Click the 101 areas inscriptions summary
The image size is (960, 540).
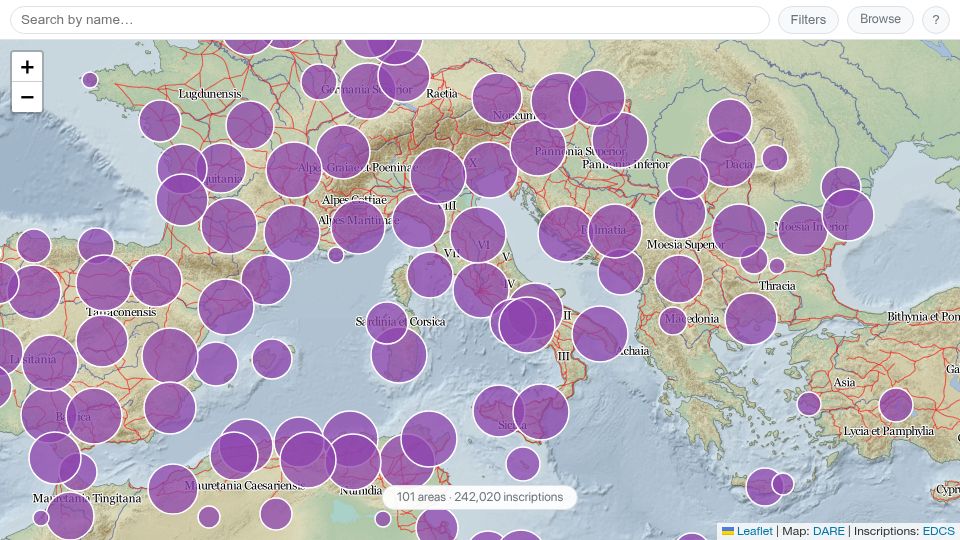(479, 497)
